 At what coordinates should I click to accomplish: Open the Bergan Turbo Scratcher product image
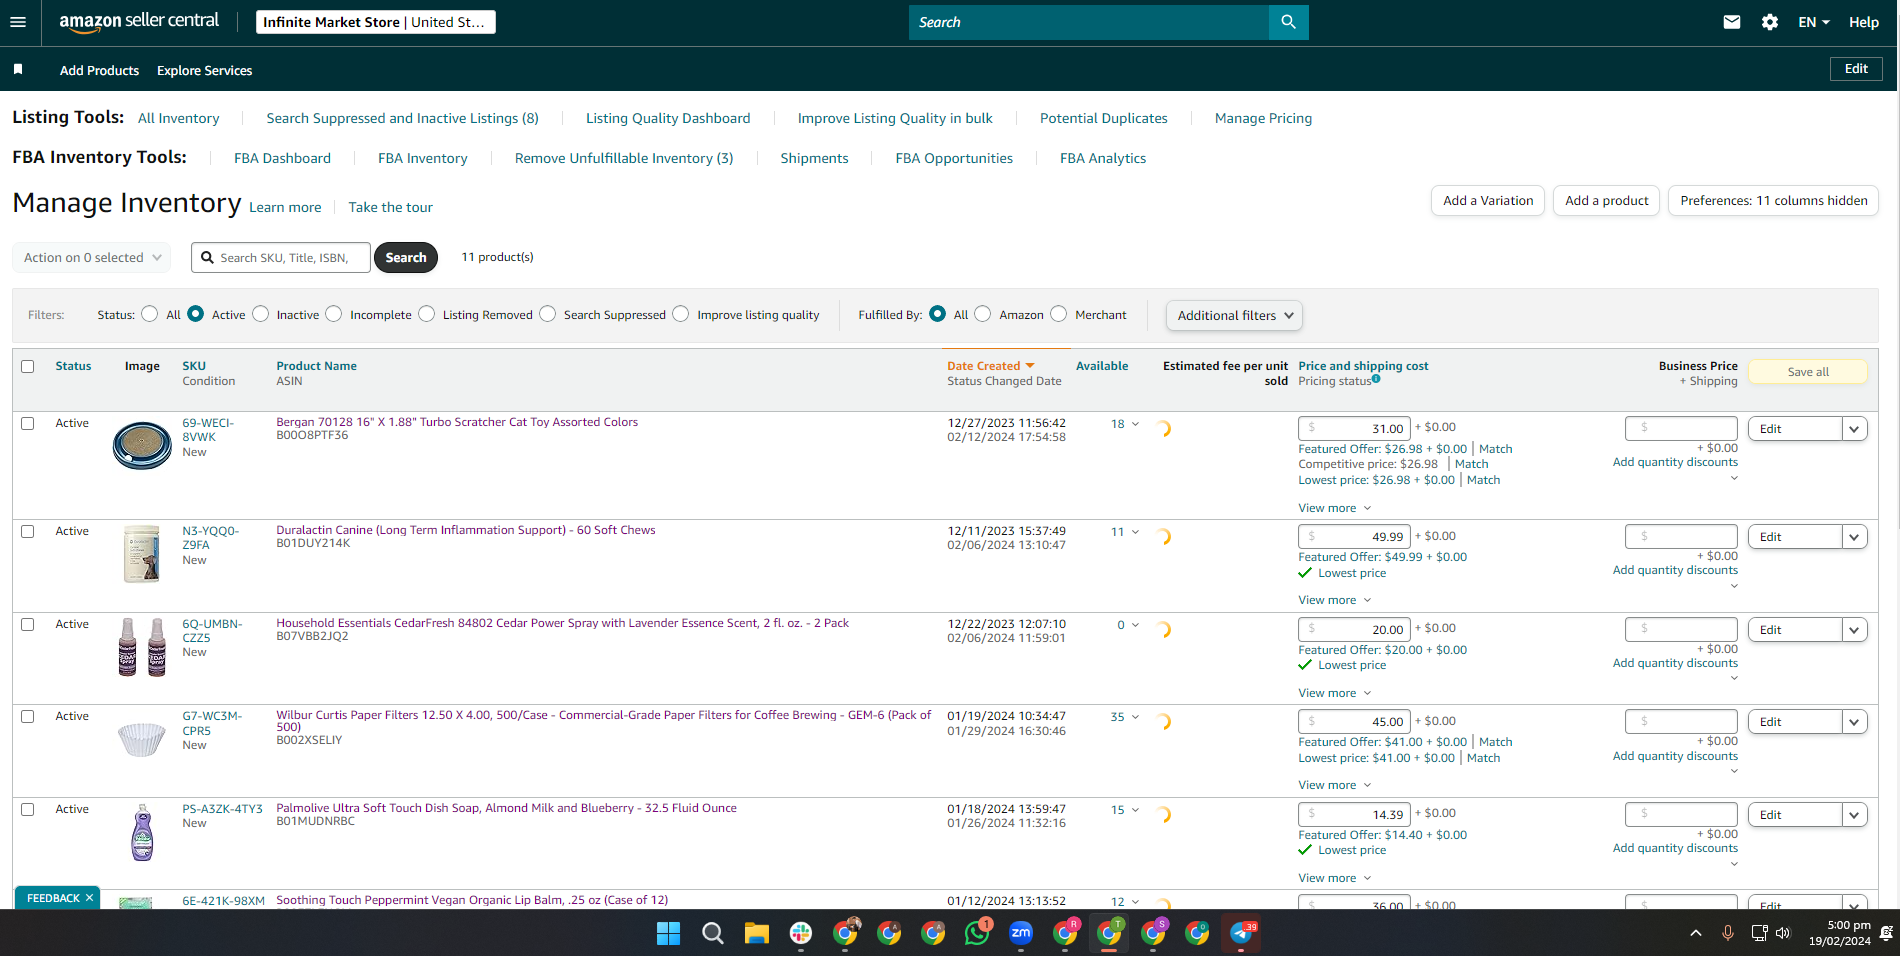tap(142, 445)
